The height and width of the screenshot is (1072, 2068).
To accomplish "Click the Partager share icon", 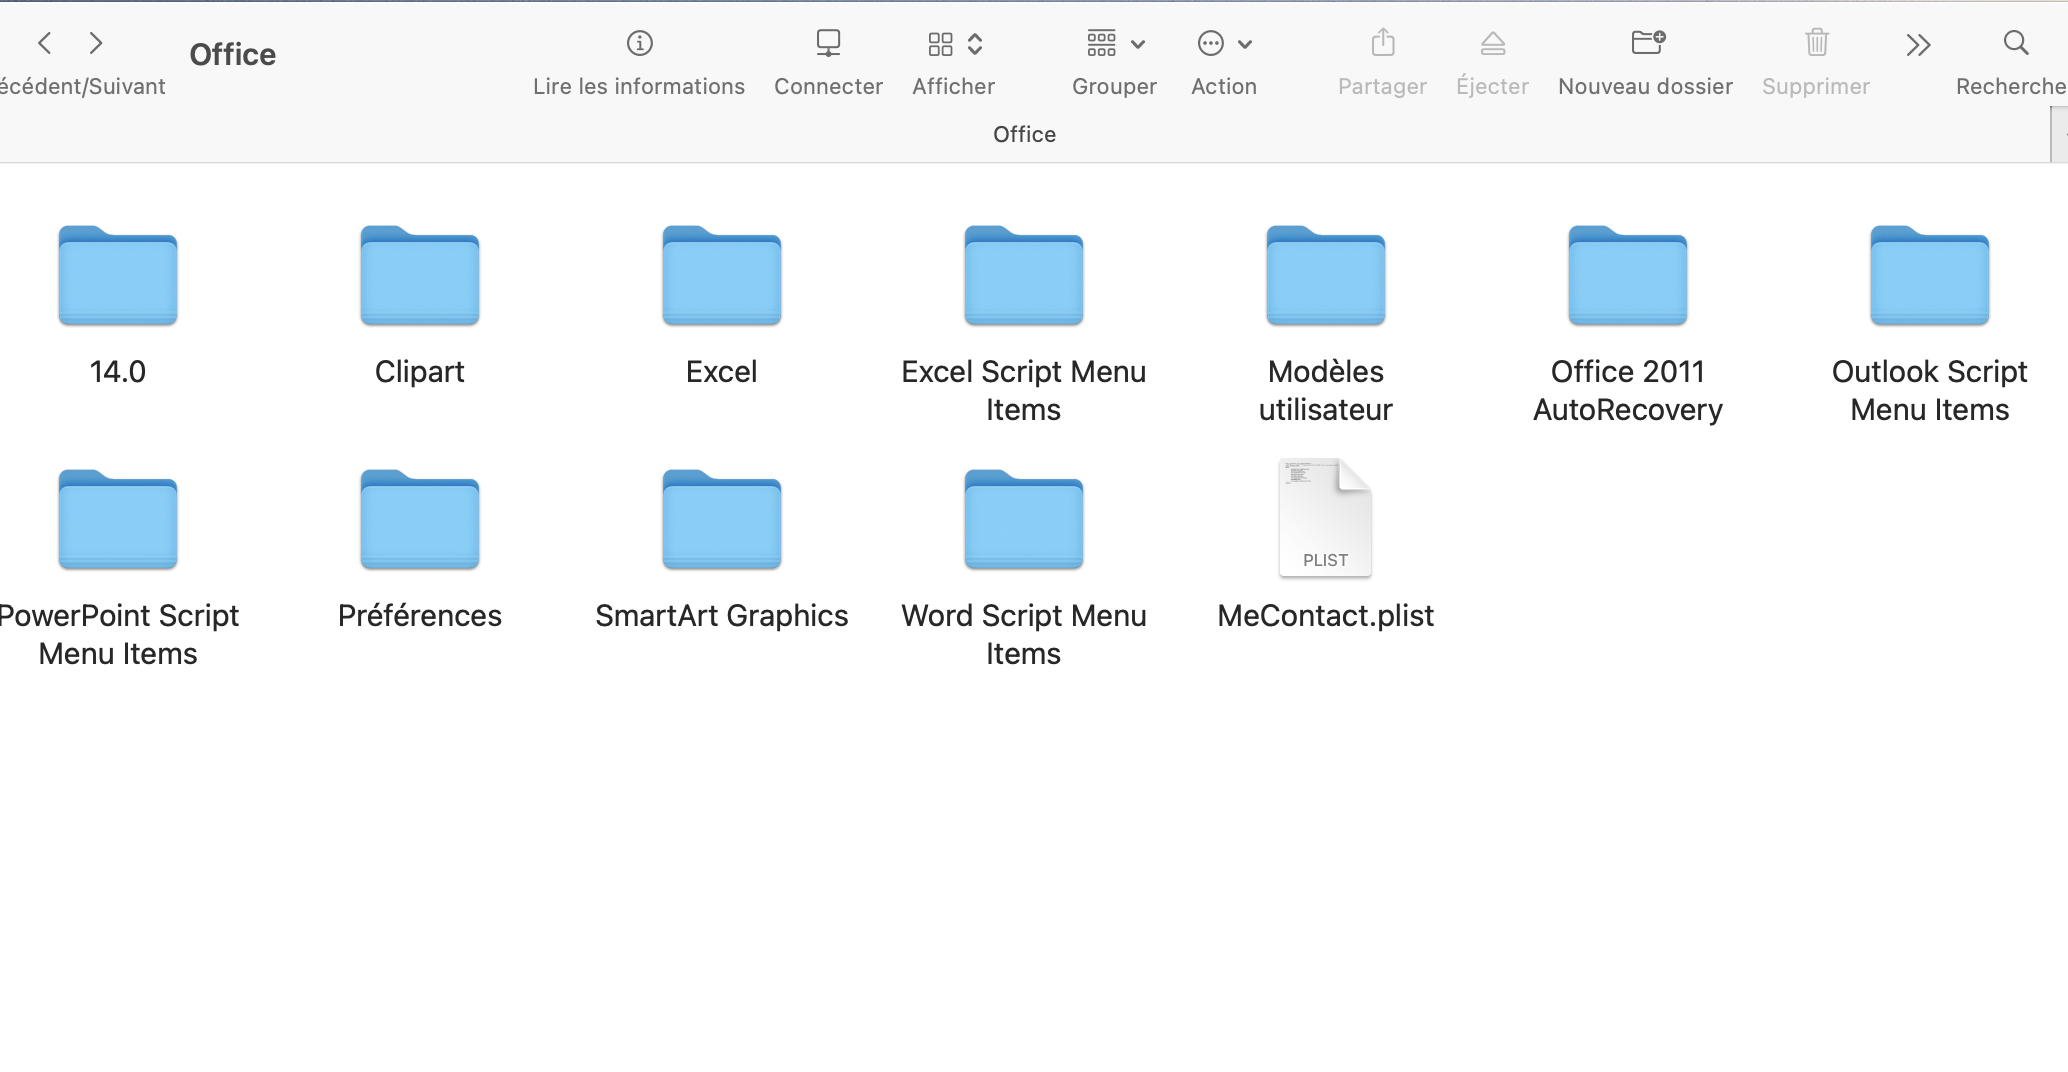I will tap(1383, 42).
